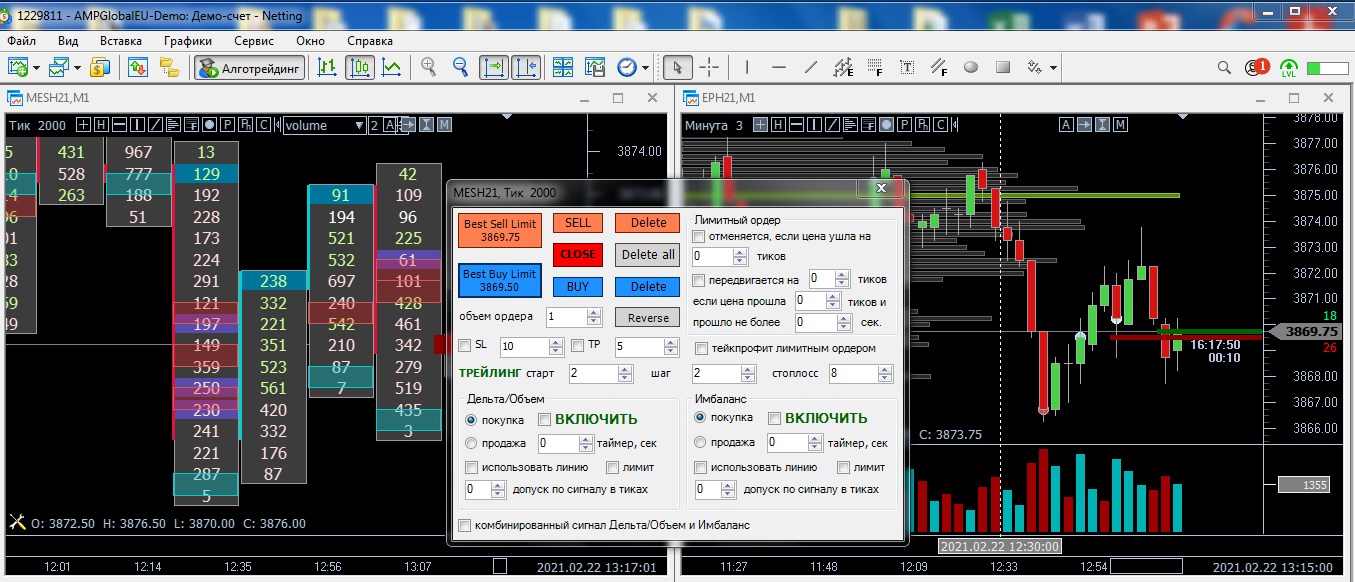Select the crosshair cursor tool
Image resolution: width=1355 pixels, height=582 pixels.
tap(709, 68)
